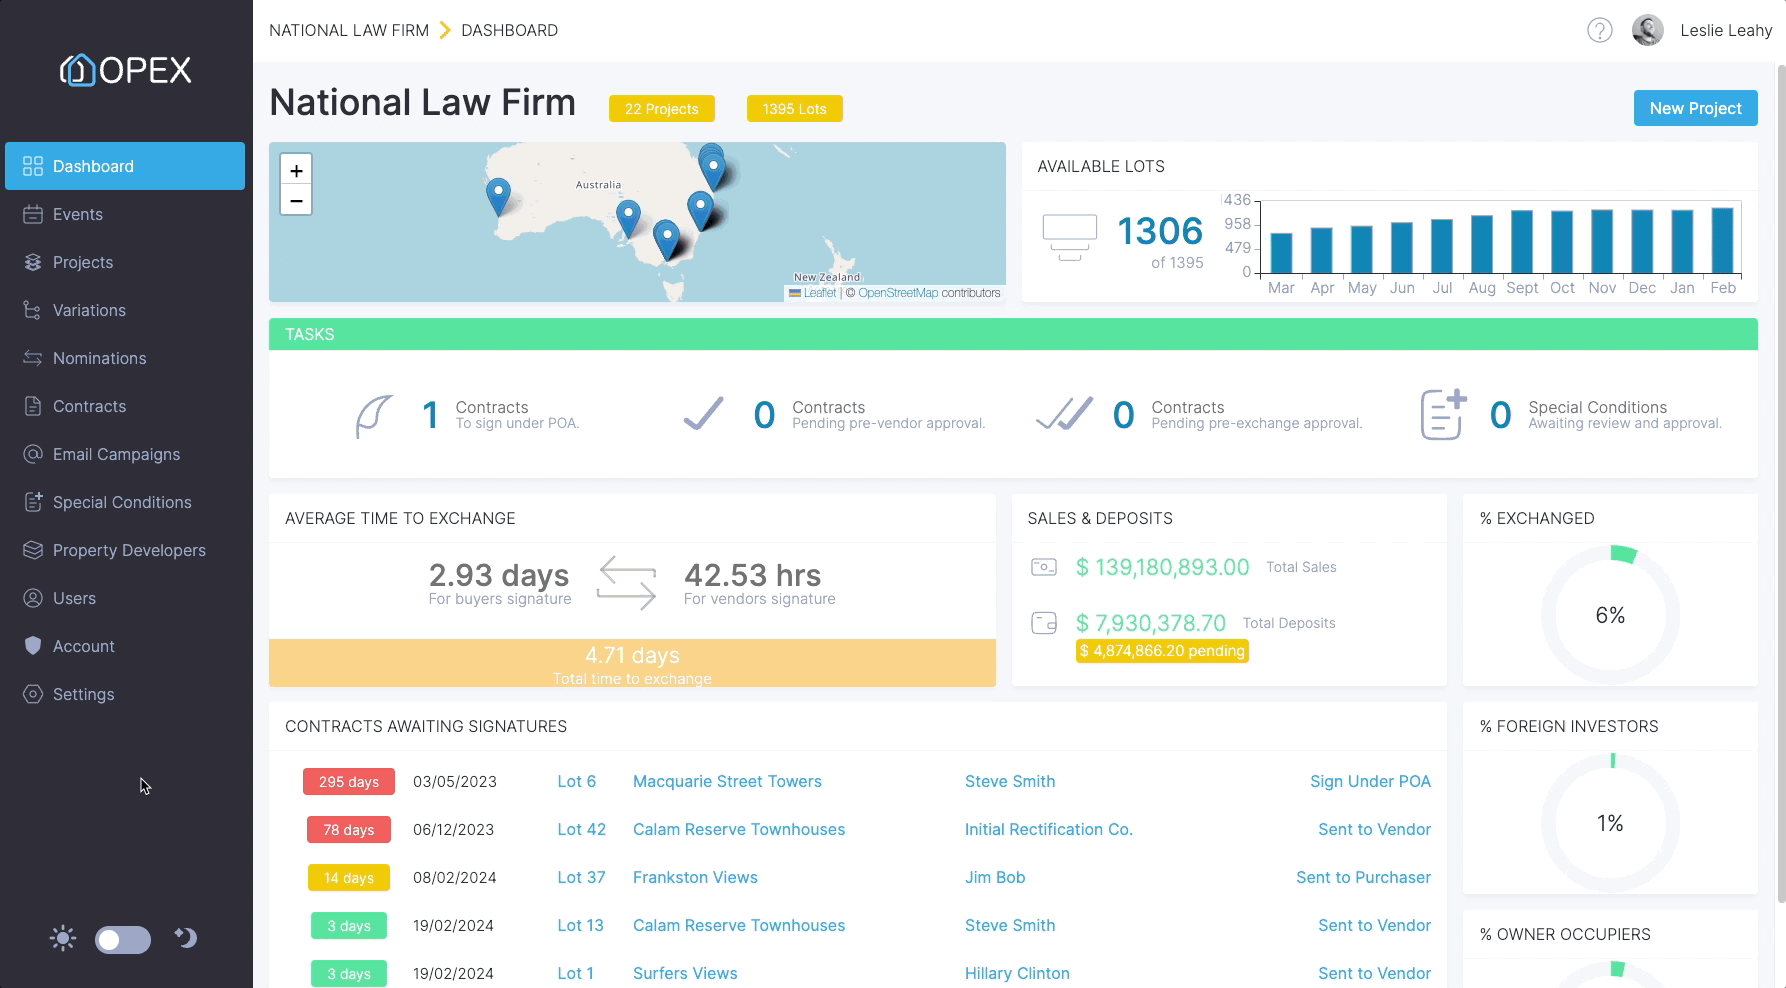
Task: Click the sun light-mode icon
Action: coord(63,938)
